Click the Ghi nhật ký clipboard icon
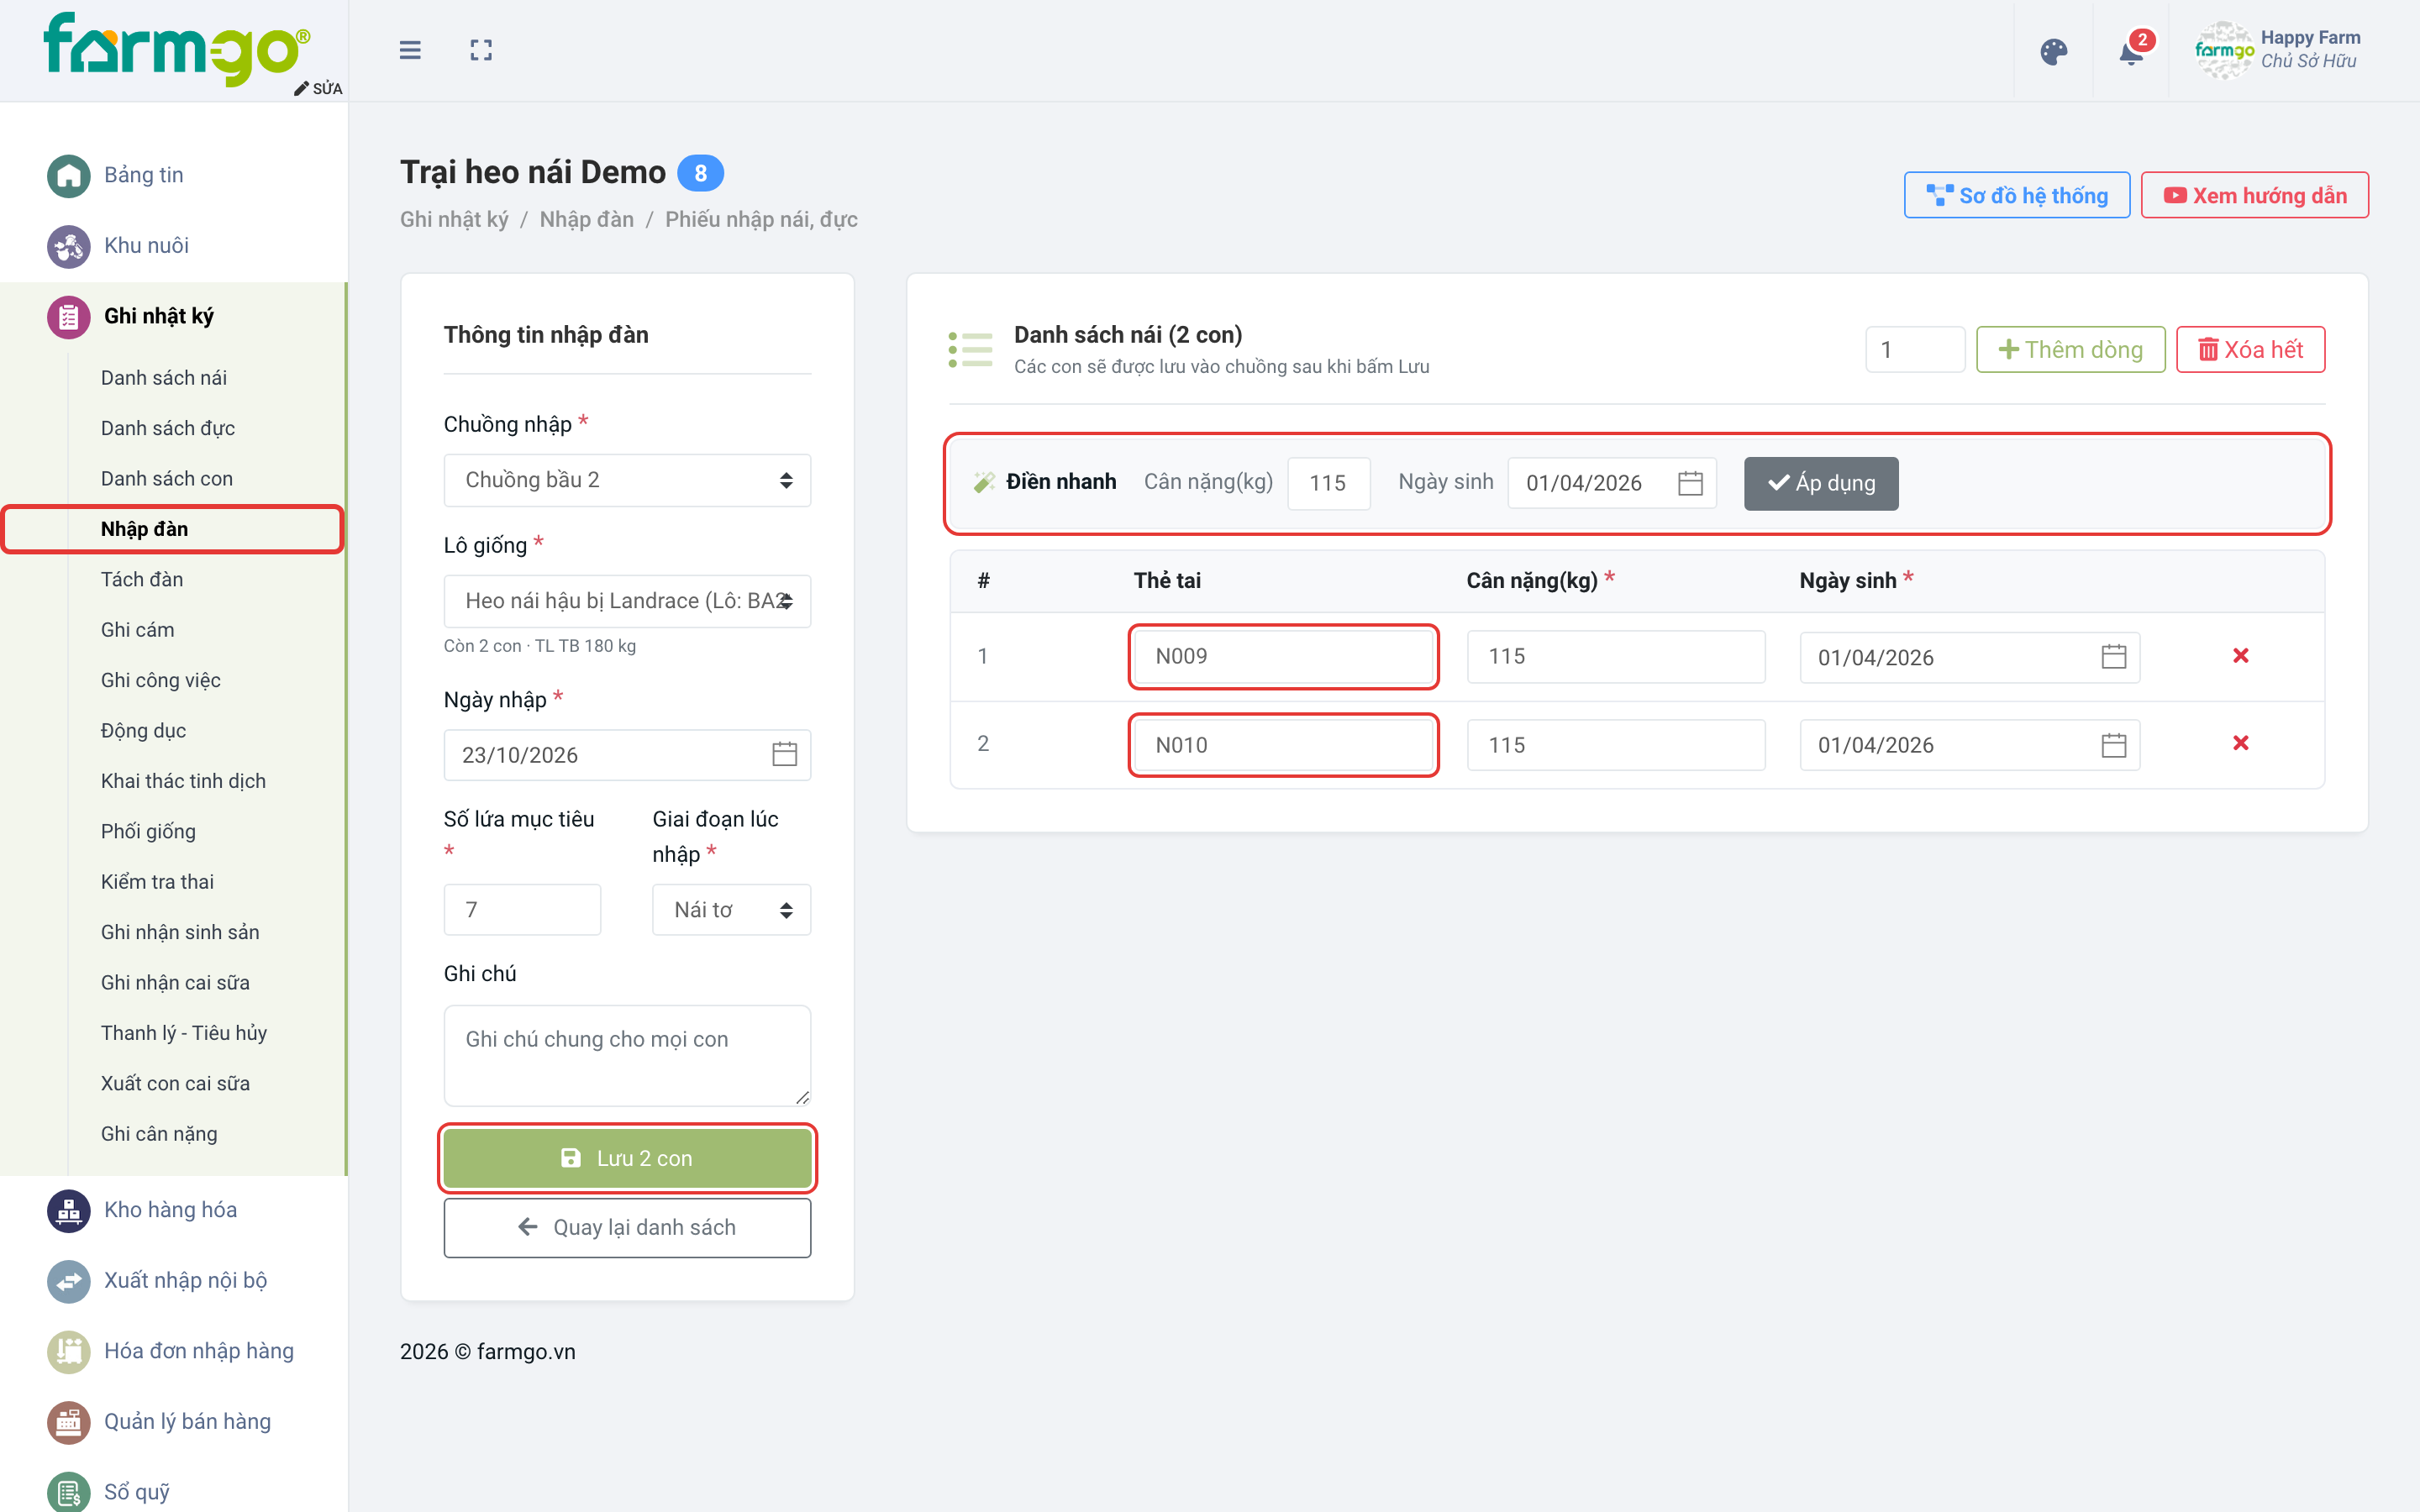The height and width of the screenshot is (1512, 2420). click(68, 317)
